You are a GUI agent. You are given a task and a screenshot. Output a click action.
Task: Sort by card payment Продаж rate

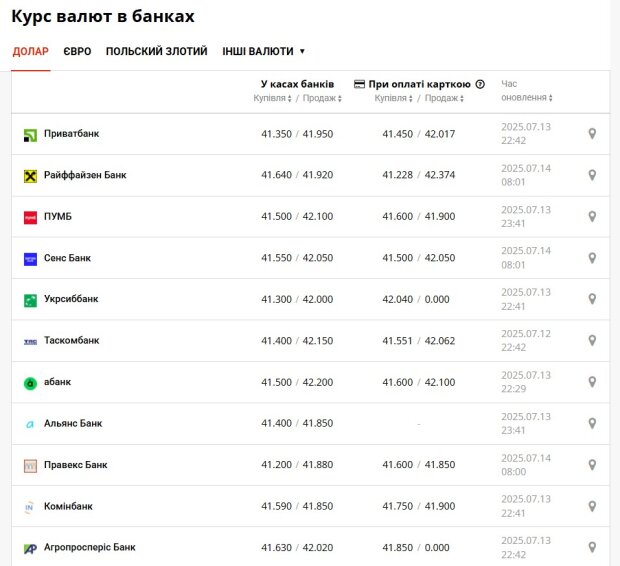click(x=444, y=98)
